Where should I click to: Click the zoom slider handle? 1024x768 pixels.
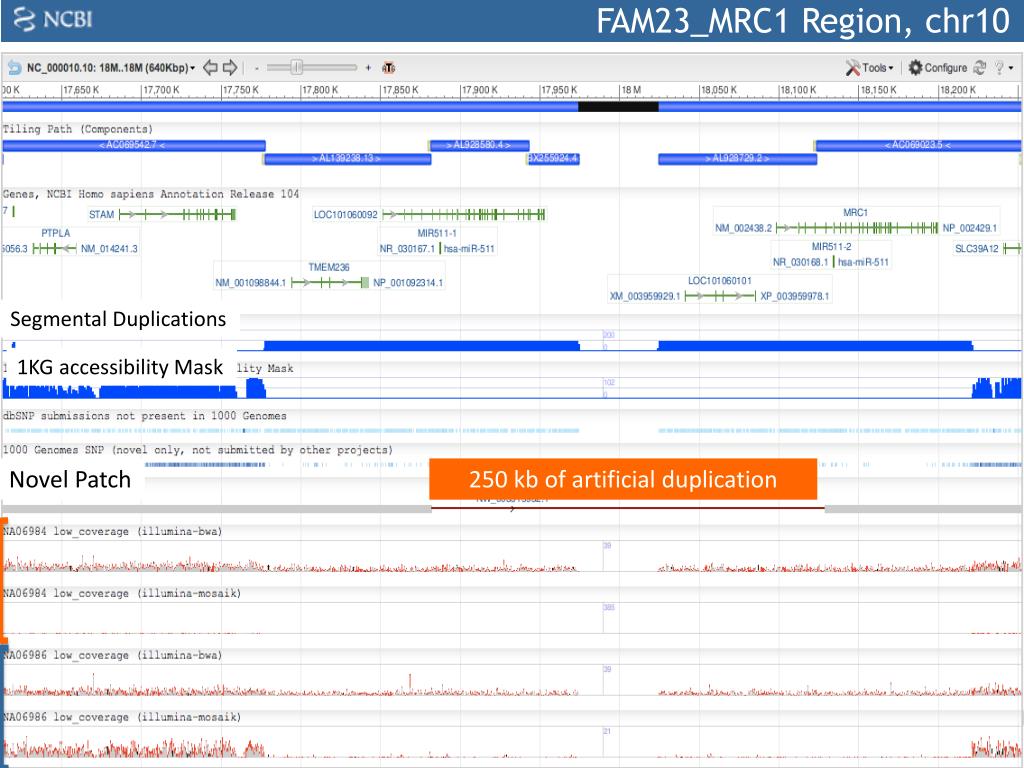coord(296,67)
